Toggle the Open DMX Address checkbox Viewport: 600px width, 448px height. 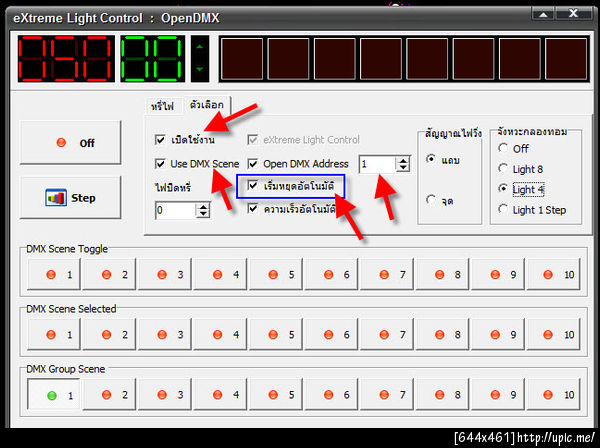coord(253,164)
